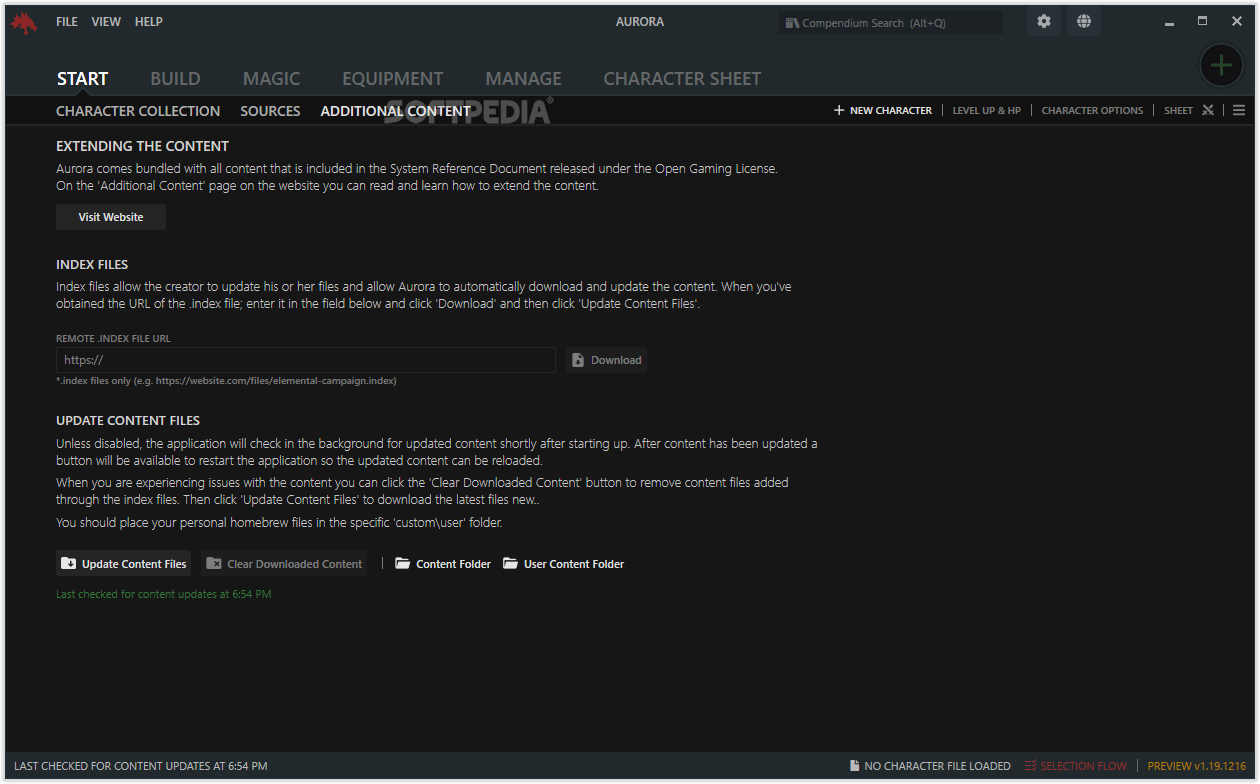Click Preview v1.19.1216 version text
The width and height of the screenshot is (1260, 784).
(1197, 766)
